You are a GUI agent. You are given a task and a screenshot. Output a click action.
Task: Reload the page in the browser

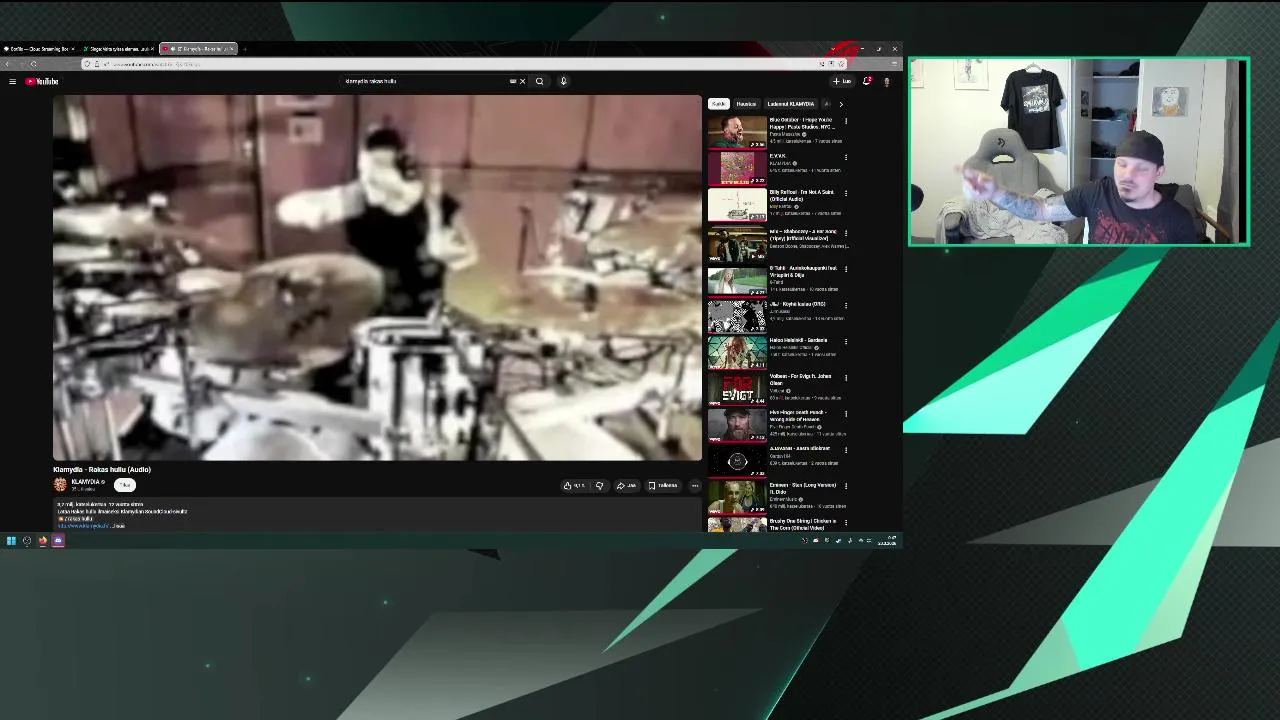[33, 64]
